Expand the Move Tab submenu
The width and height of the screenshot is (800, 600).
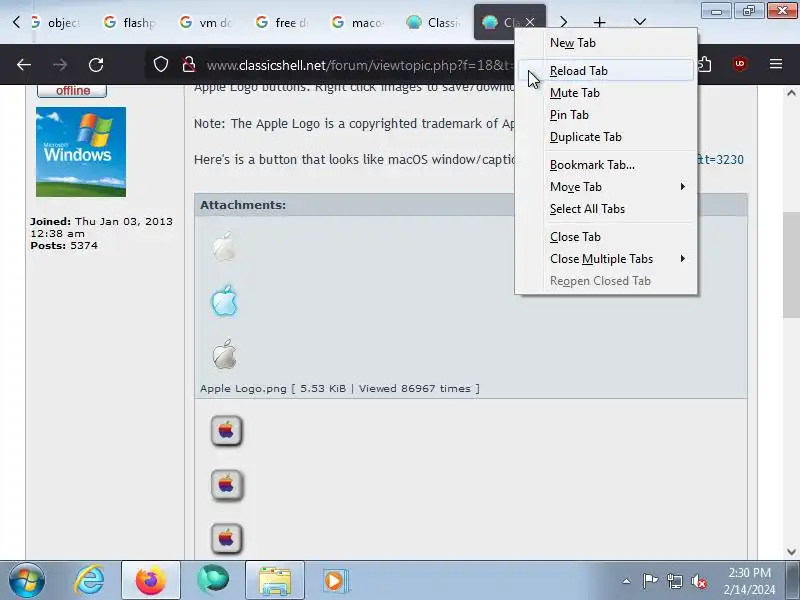tap(606, 187)
